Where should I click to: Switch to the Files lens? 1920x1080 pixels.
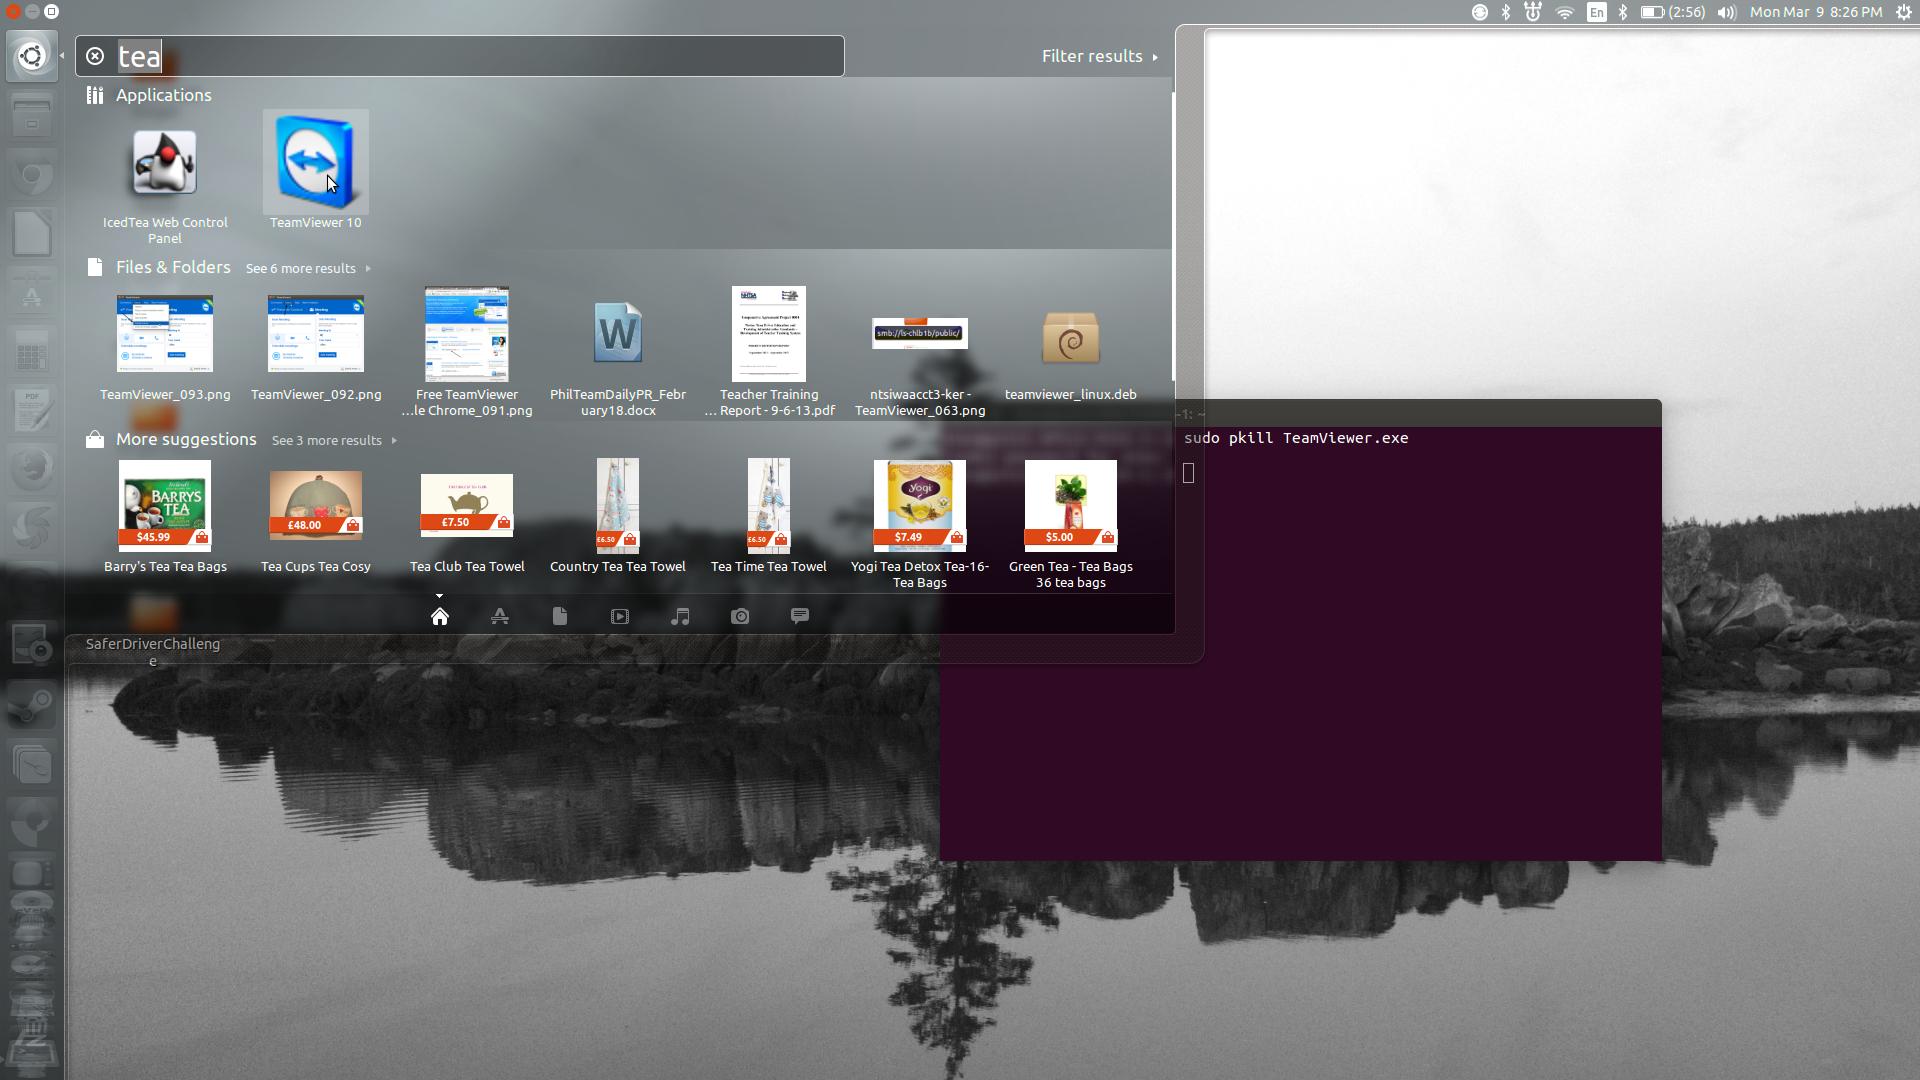click(x=560, y=616)
